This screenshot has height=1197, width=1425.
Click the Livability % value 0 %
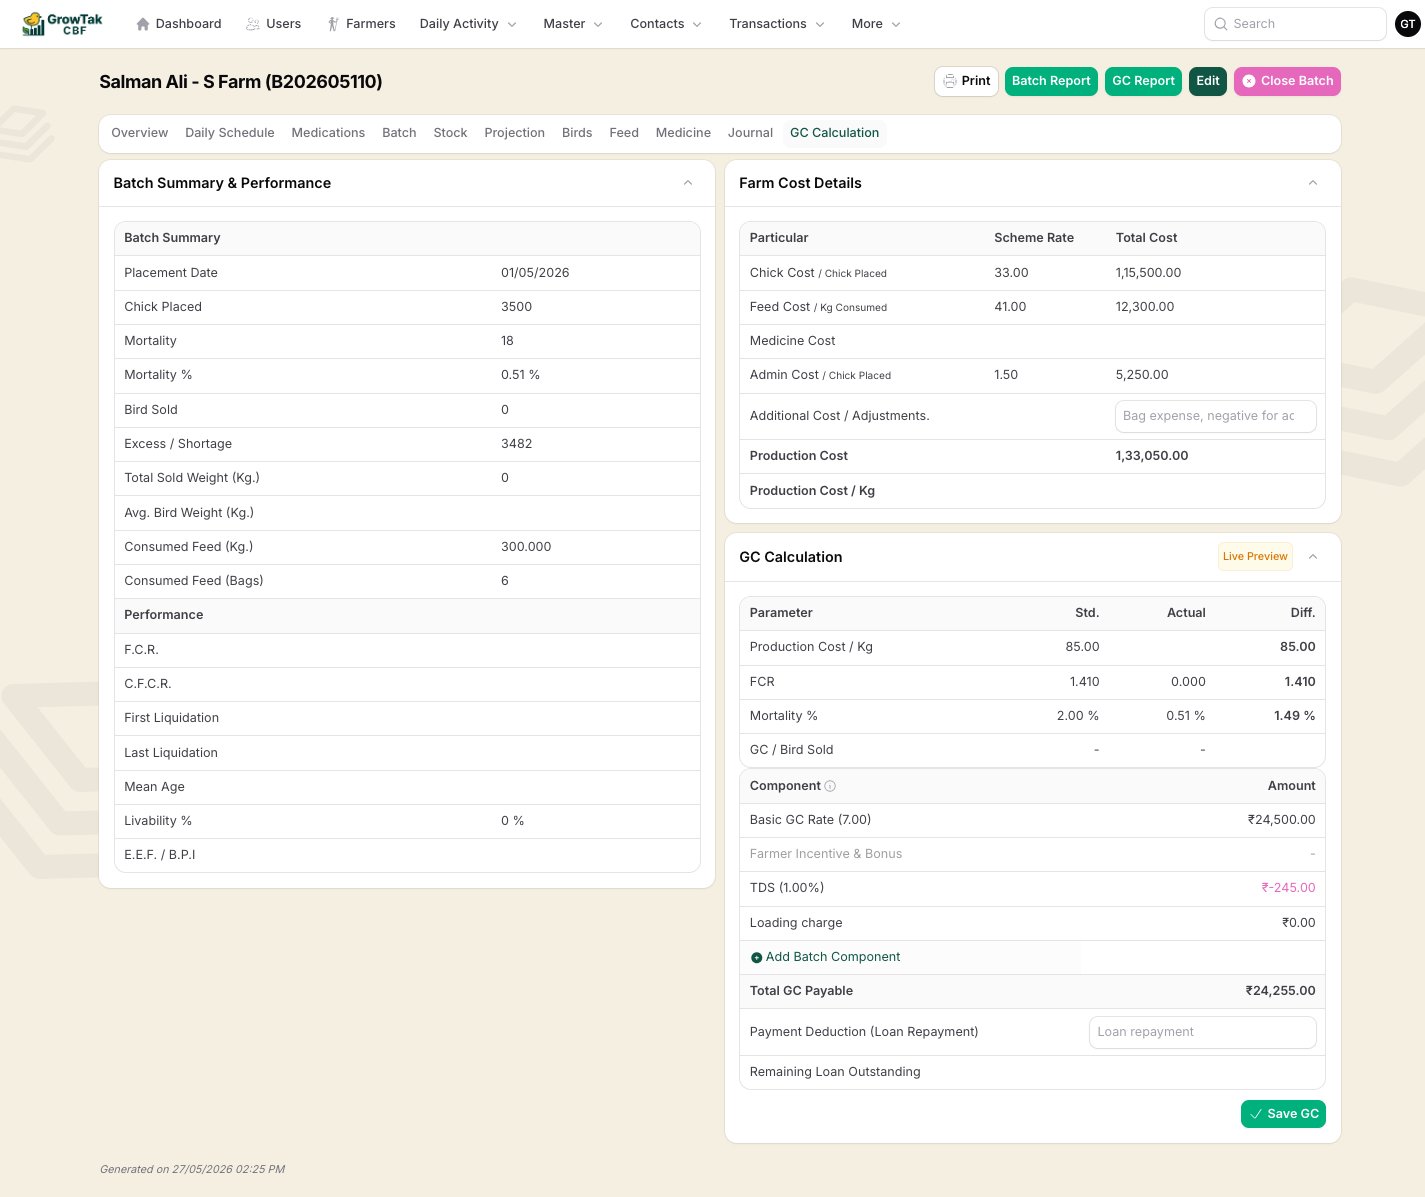[x=512, y=821]
